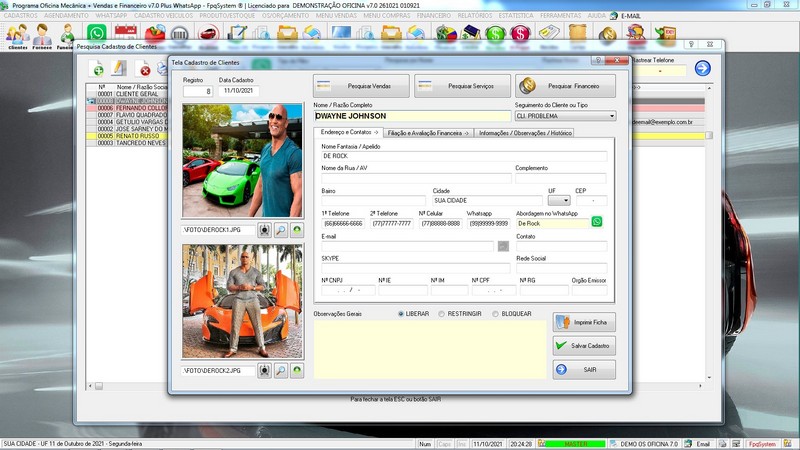Click help button of Tela Cadastro window

[x=598, y=60]
